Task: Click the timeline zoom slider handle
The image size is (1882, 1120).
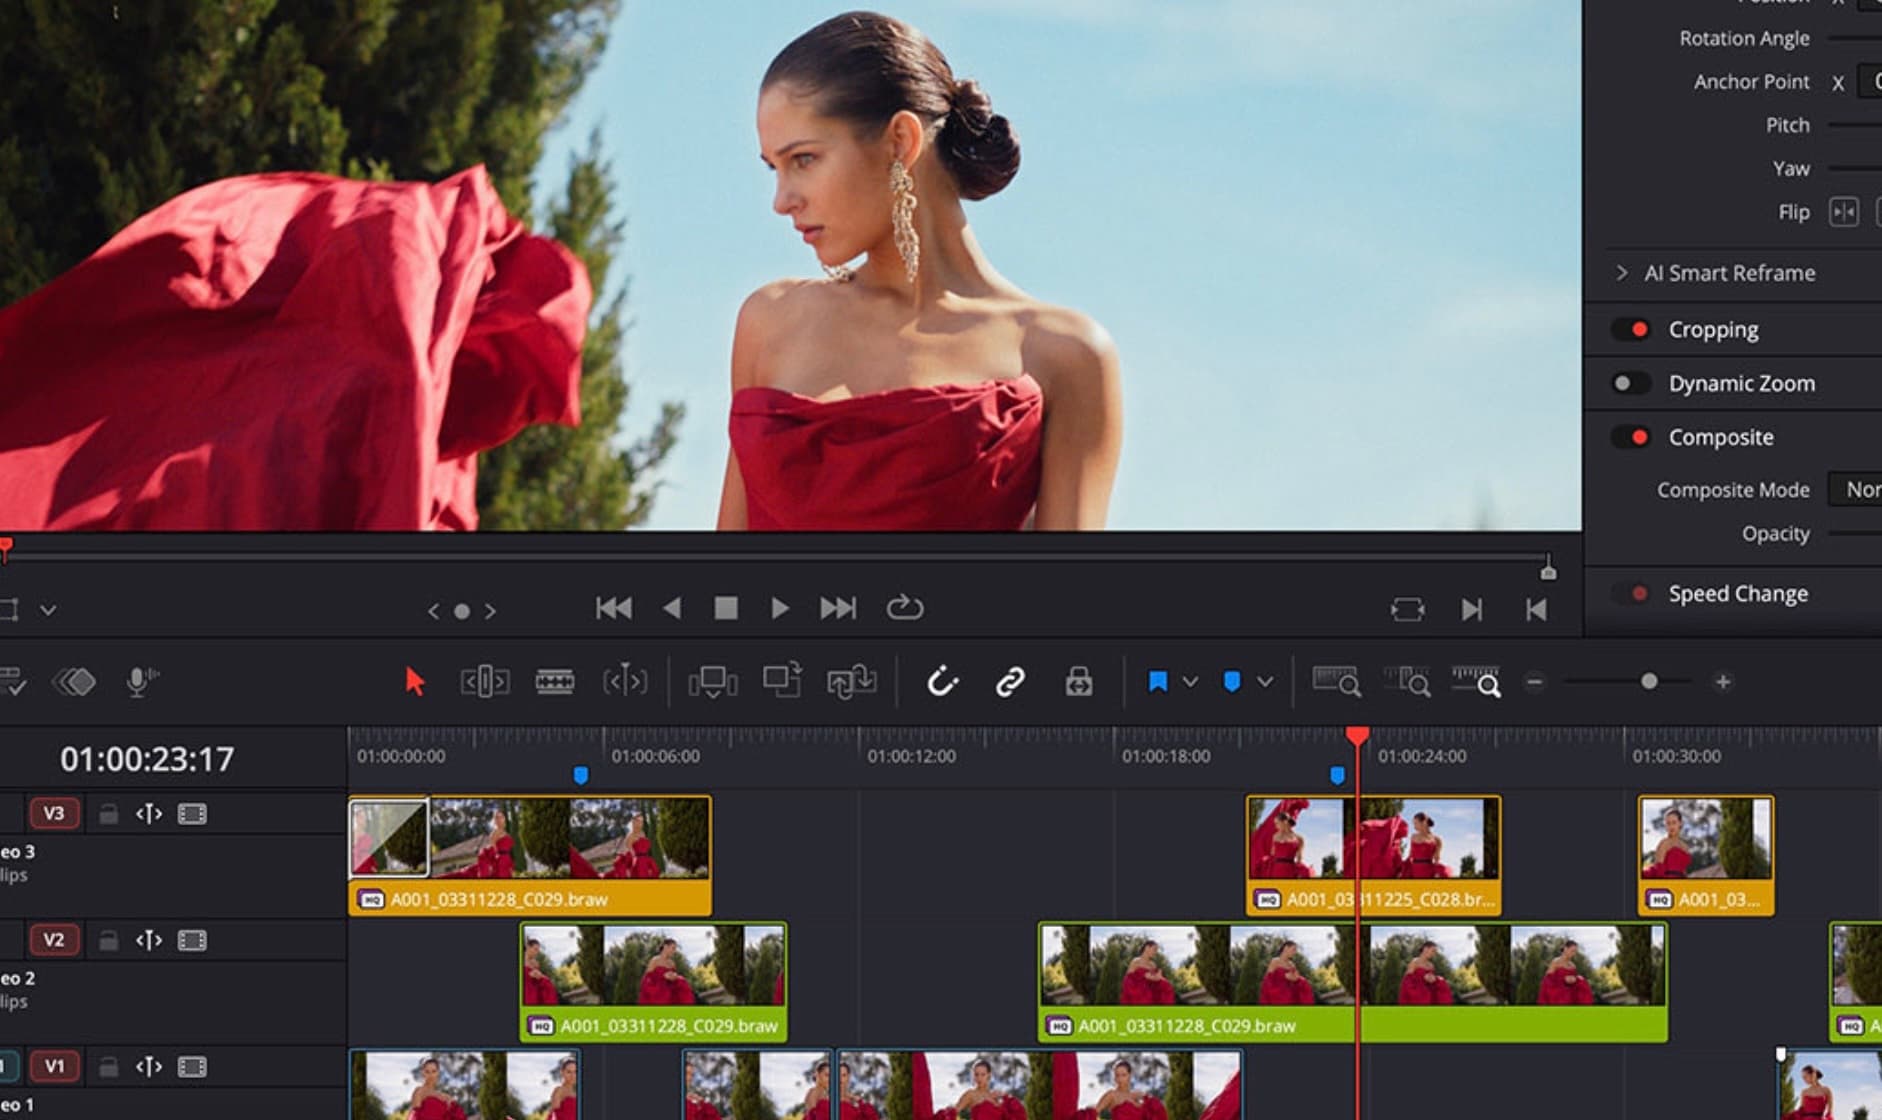Action: [x=1649, y=682]
